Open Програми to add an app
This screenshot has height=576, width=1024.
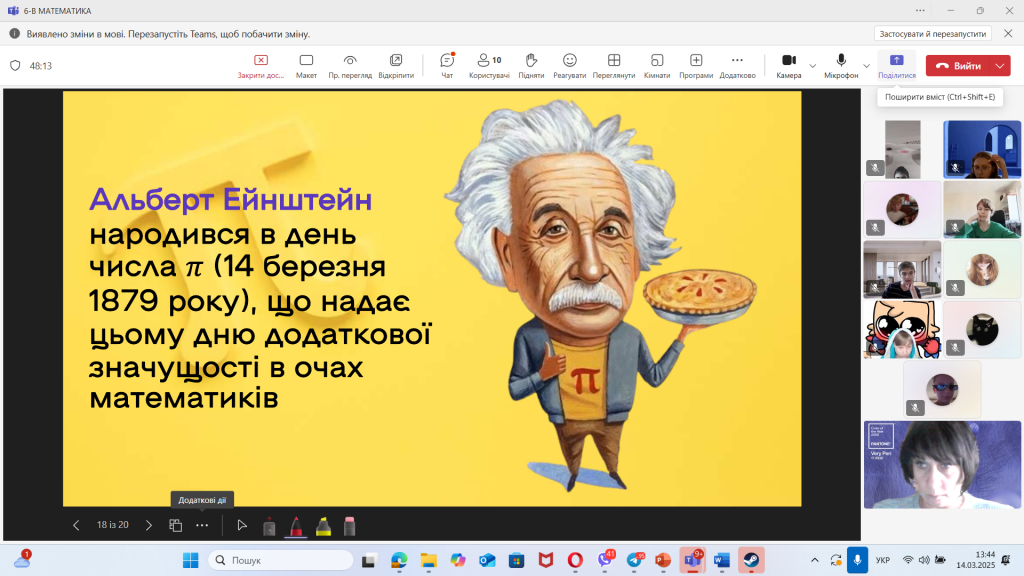[697, 62]
